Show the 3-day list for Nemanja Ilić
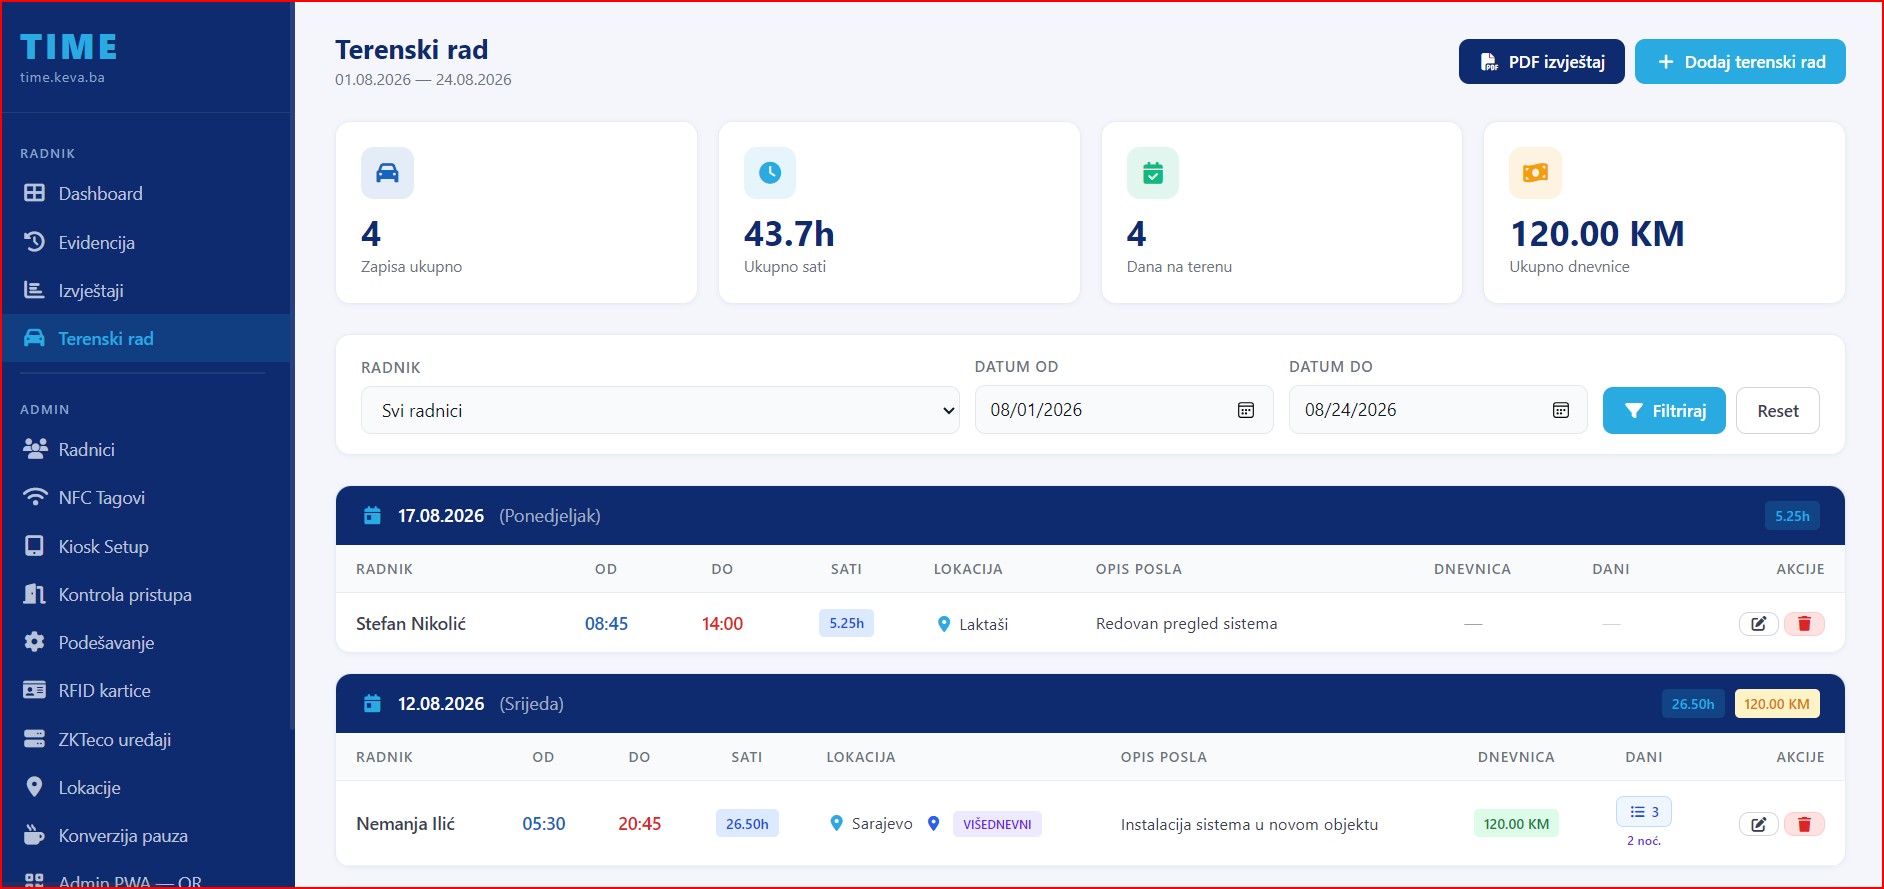The width and height of the screenshot is (1884, 889). point(1644,812)
